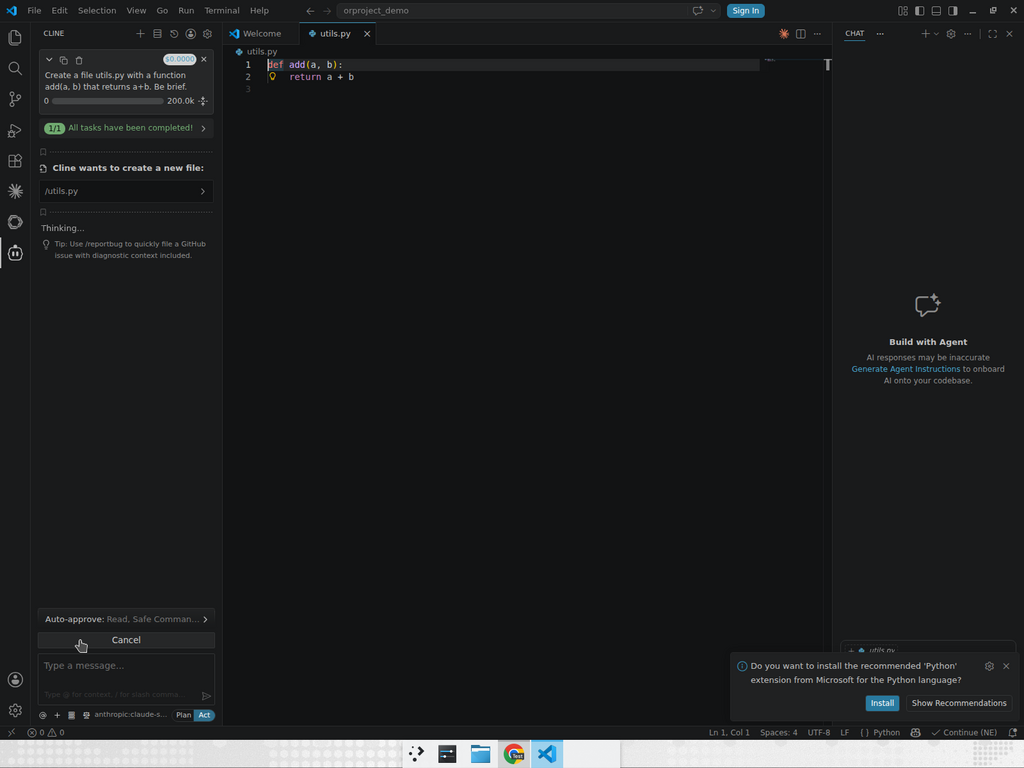
Task: Open Chat panel views ellipsis next to CHAT
Action: 880,34
